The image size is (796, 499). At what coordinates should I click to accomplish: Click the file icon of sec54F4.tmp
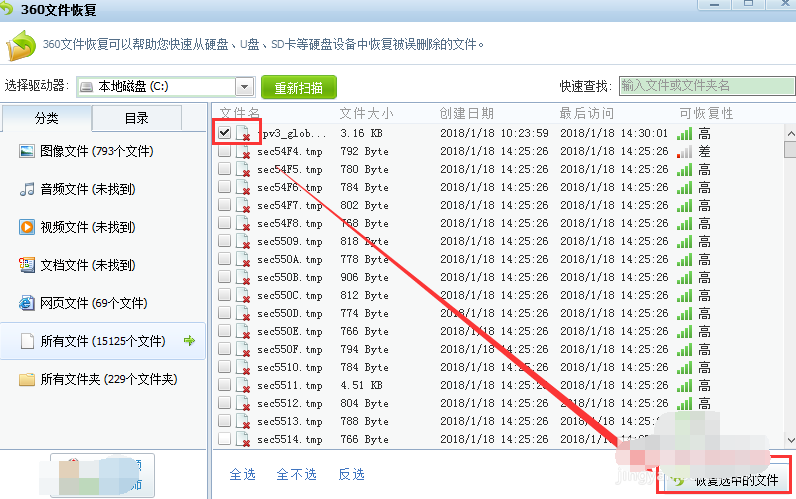point(244,152)
